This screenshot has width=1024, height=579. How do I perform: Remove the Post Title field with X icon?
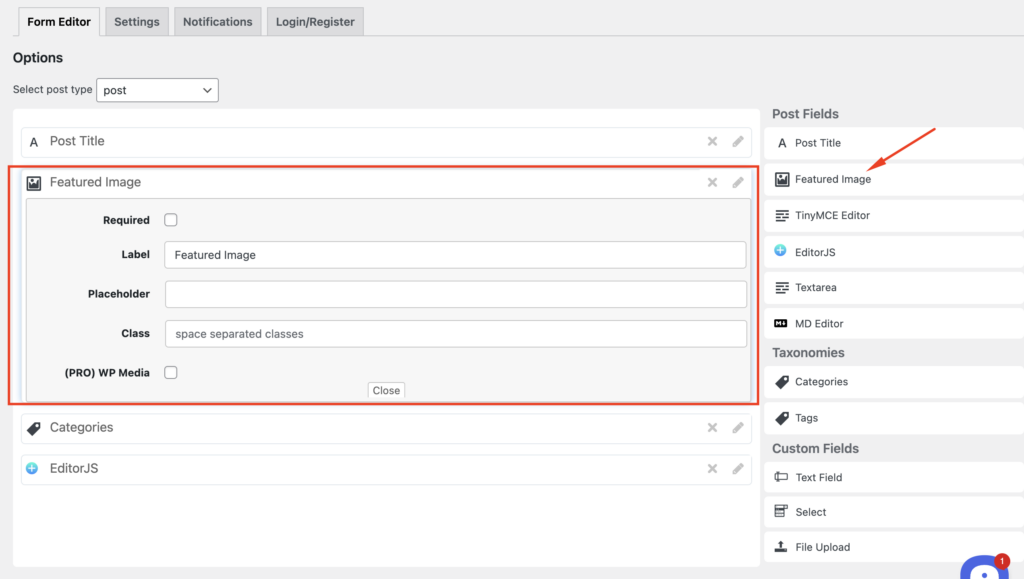pos(712,142)
